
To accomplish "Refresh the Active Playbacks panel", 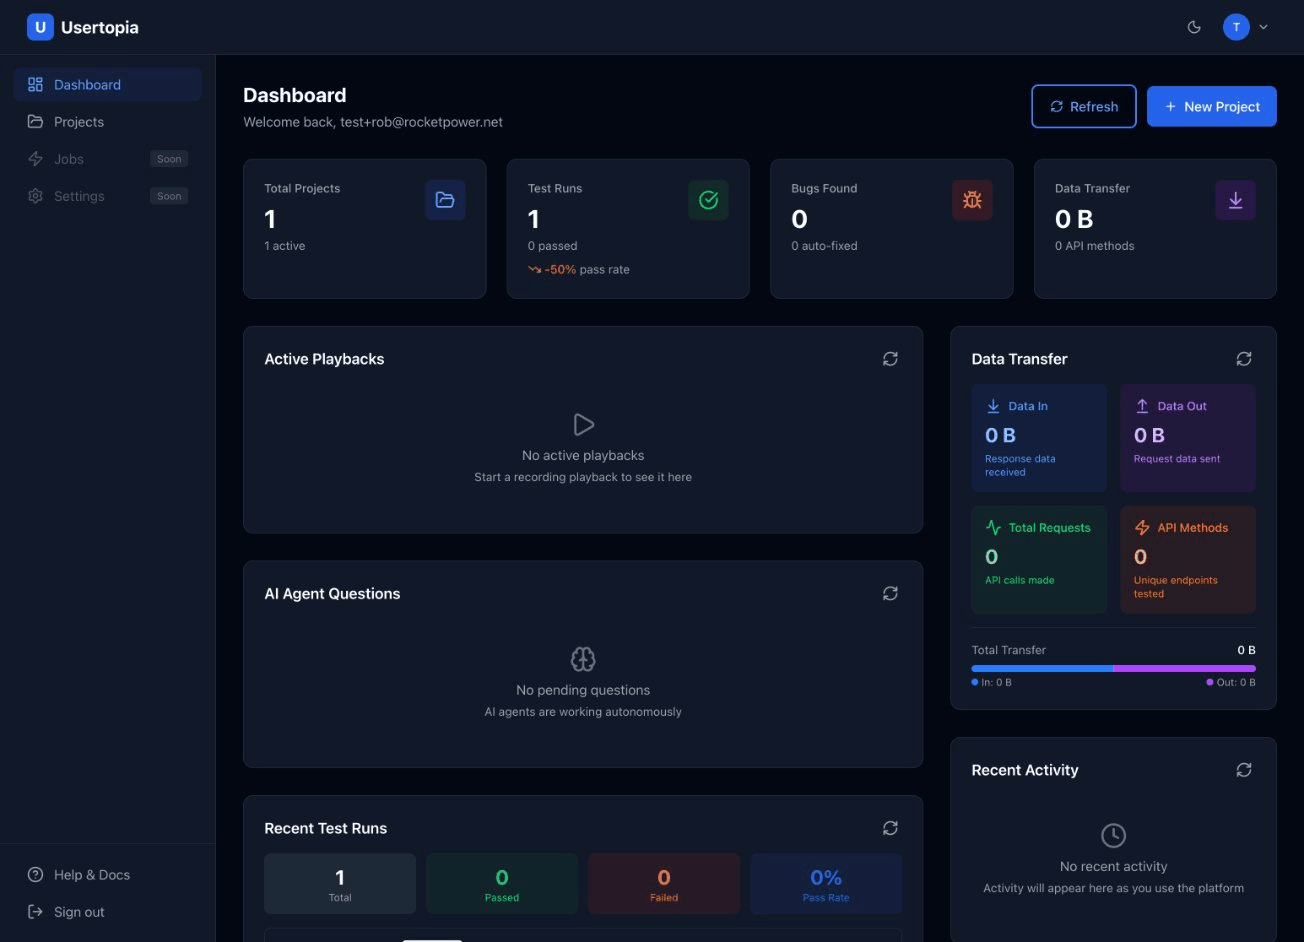I will click(x=890, y=358).
